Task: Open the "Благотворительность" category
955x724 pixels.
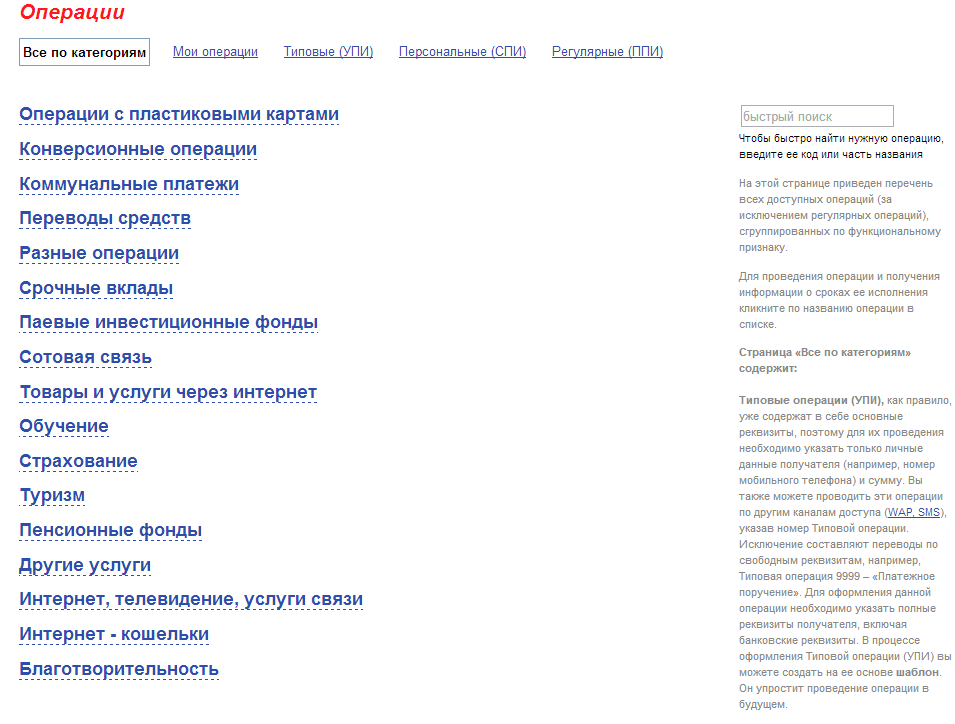Action: coord(119,670)
